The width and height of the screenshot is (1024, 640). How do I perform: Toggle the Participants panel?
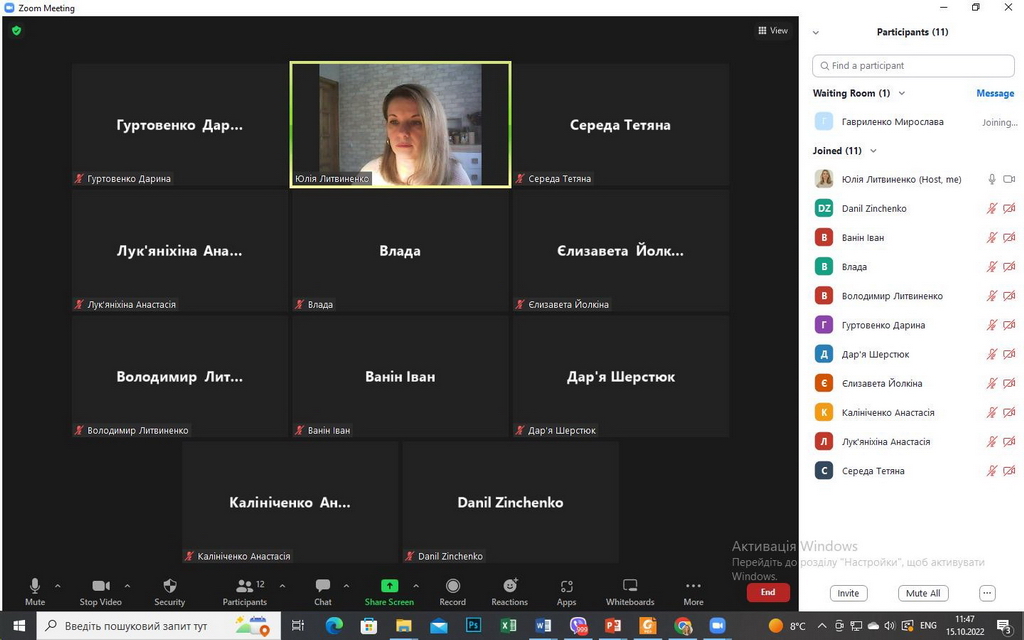pyautogui.click(x=244, y=587)
